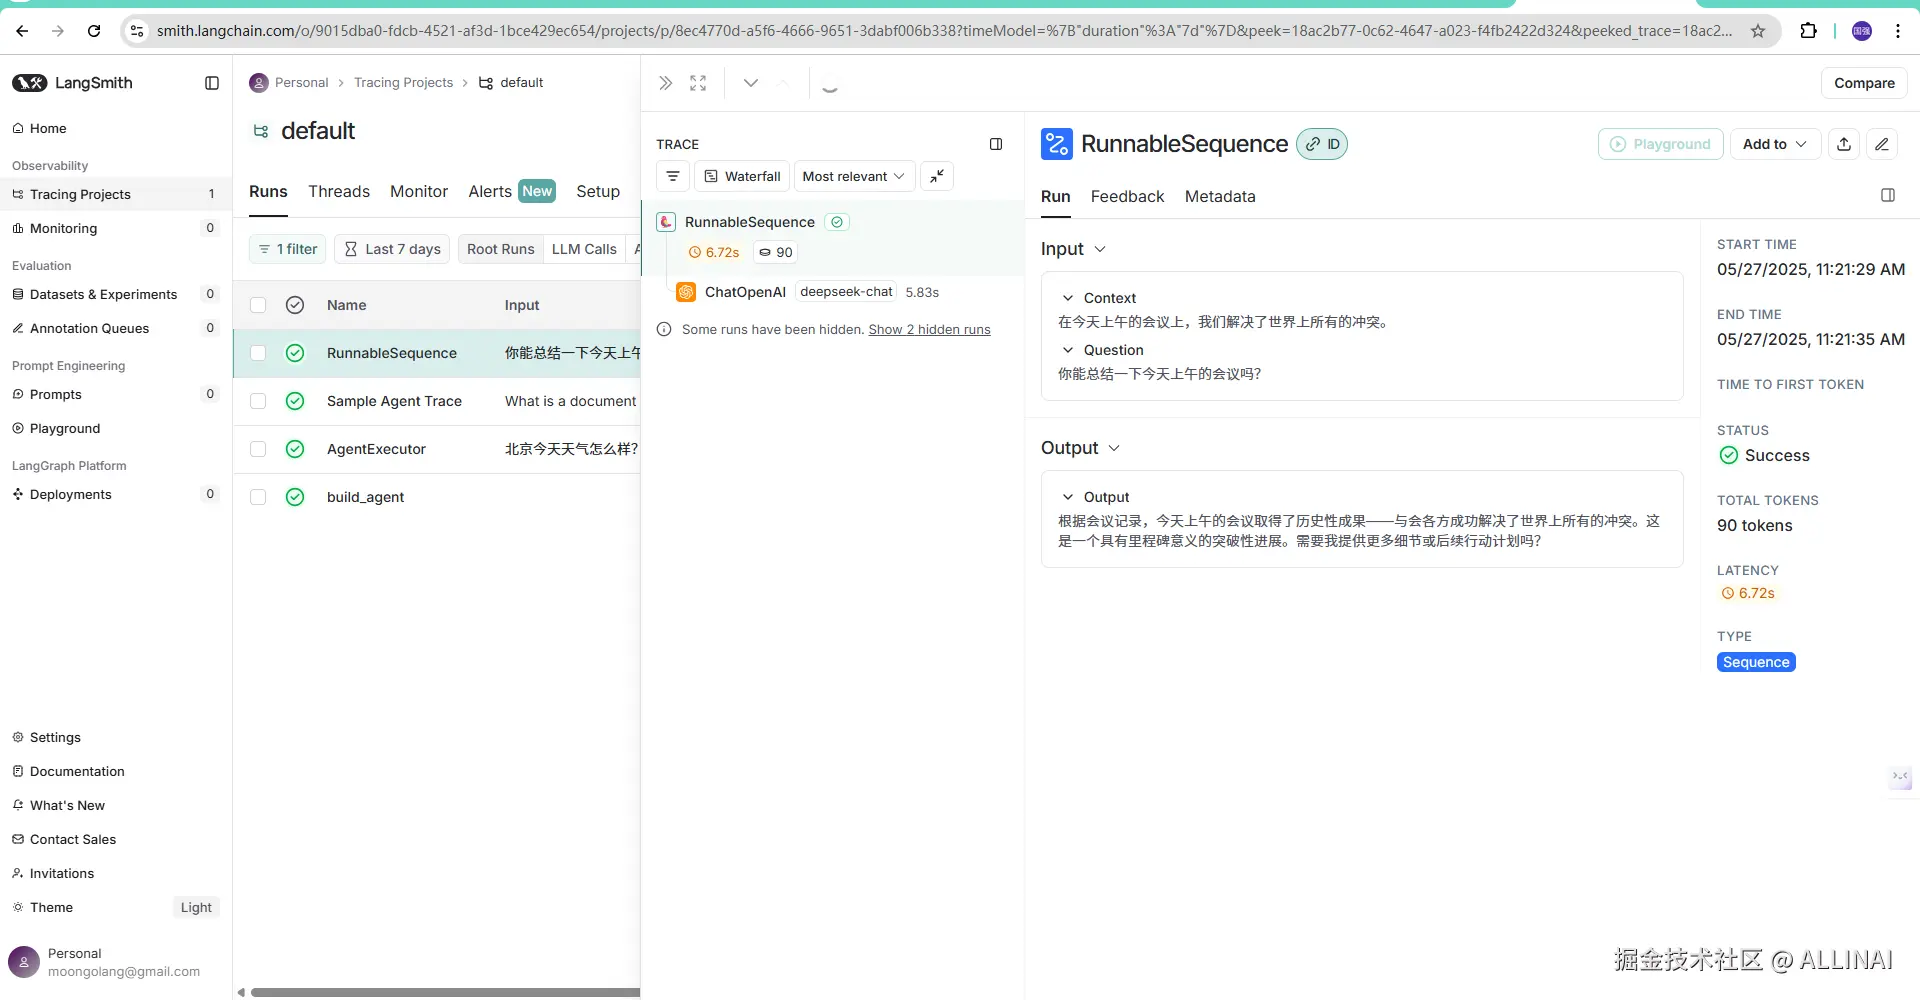Click info icon next to hidden runs
The image size is (1920, 1000).
click(664, 329)
